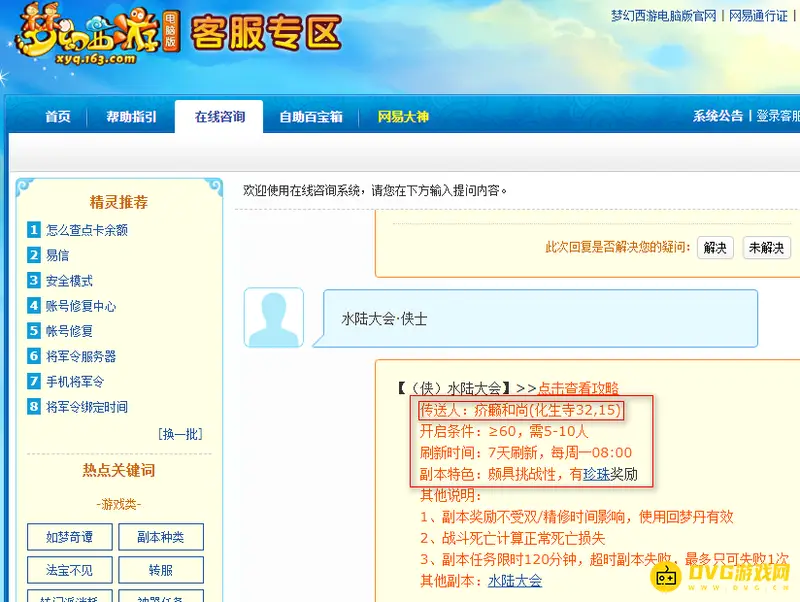
Task: Click the 传送人：疥癞和尚 line
Action: [x=520, y=410]
